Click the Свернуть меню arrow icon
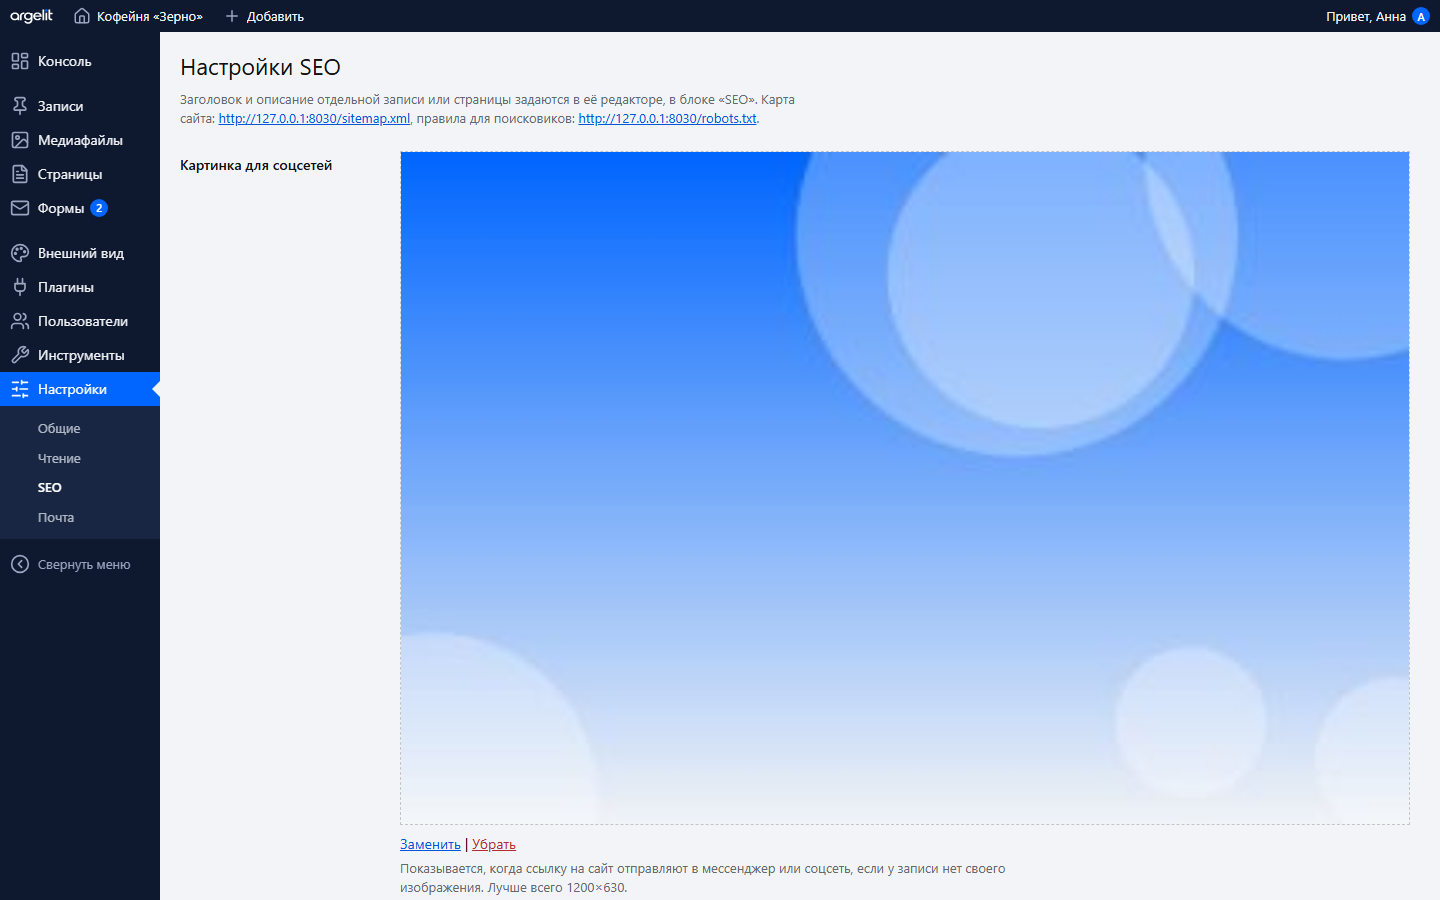1440x900 pixels. click(20, 564)
